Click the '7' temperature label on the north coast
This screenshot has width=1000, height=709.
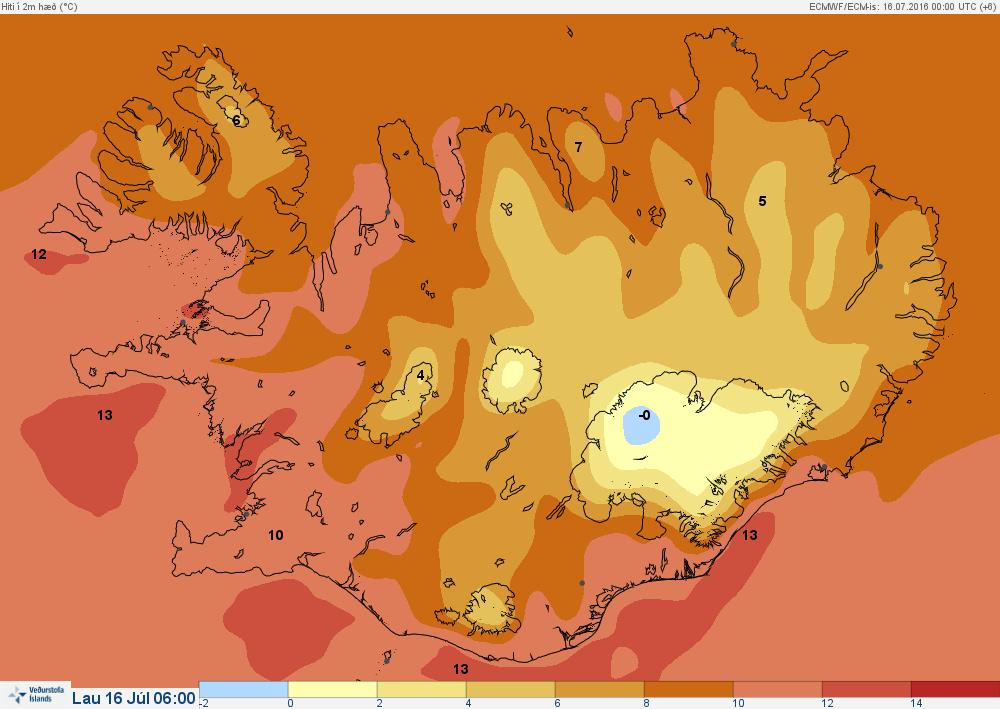[578, 147]
